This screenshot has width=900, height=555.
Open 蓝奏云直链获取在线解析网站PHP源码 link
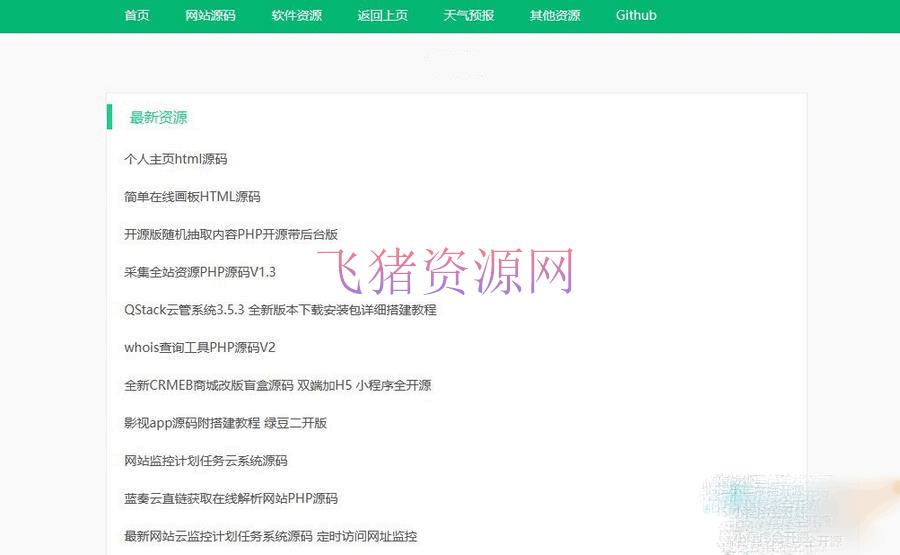[231, 499]
